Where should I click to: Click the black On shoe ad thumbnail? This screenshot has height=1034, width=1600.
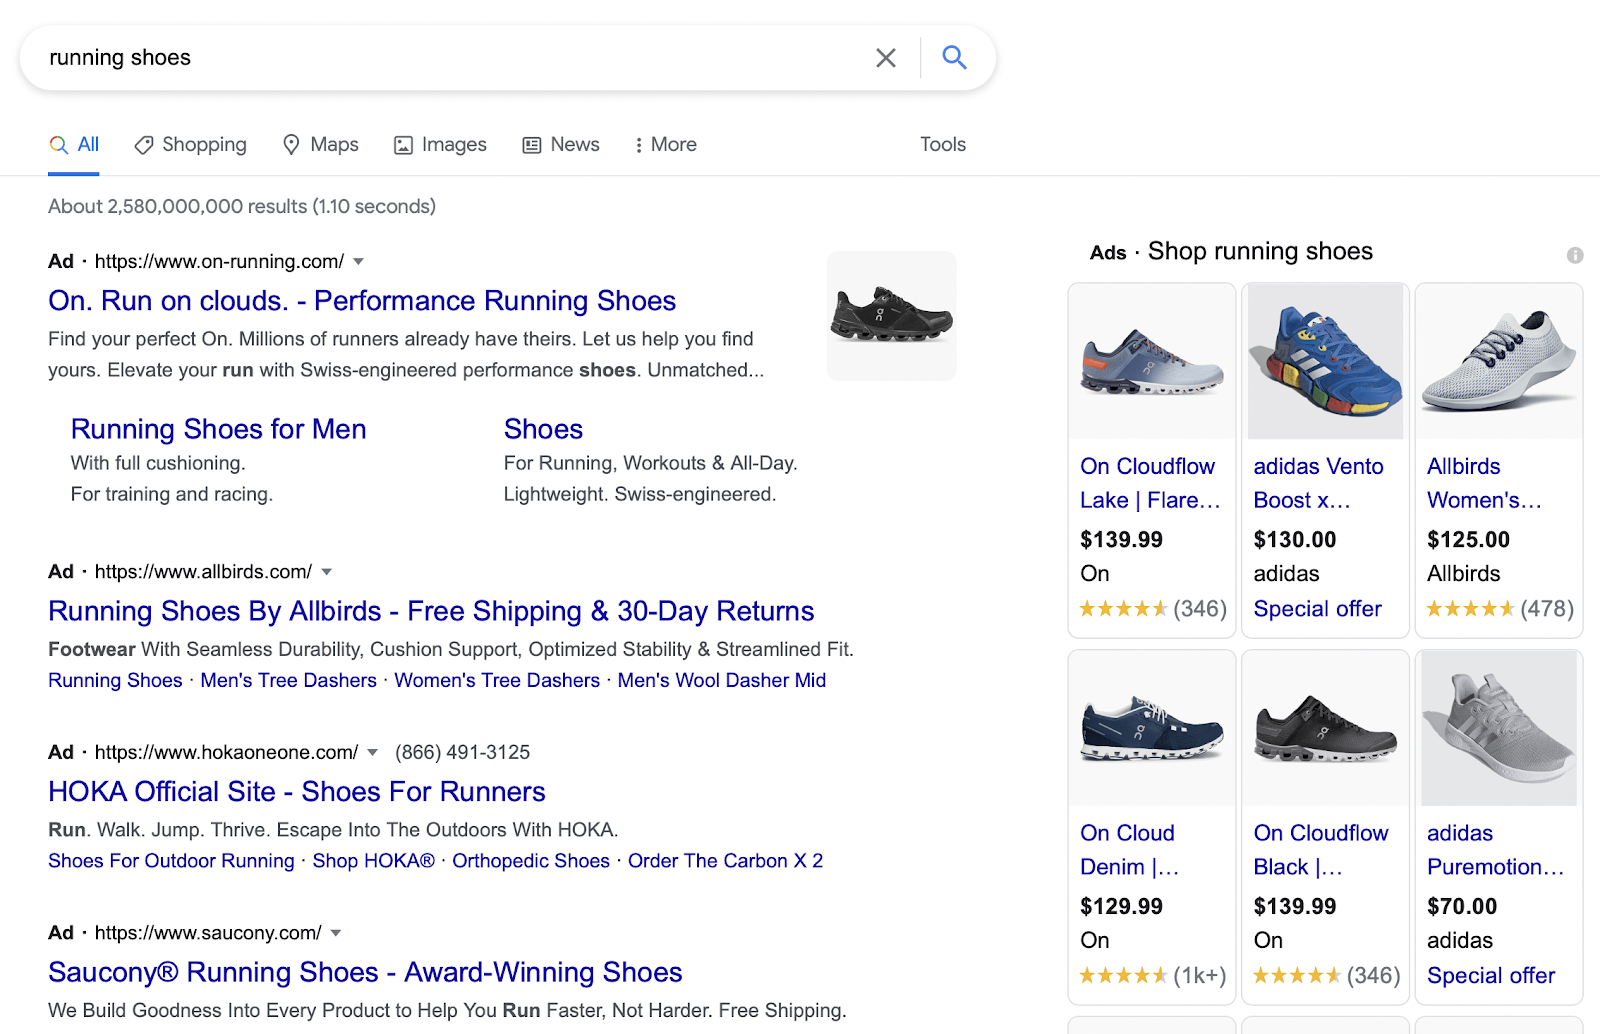pos(891,316)
